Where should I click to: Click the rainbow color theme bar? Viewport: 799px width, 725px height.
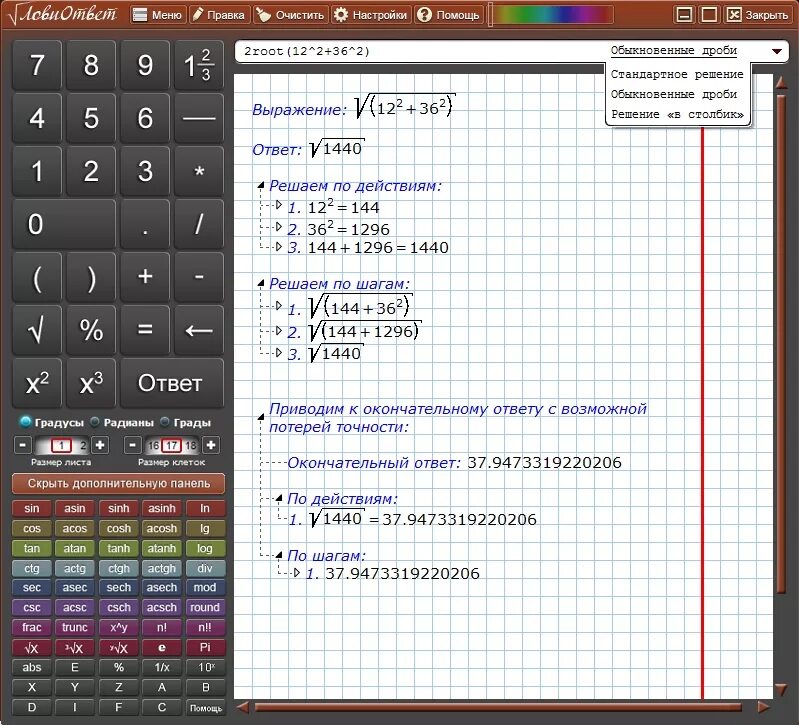point(553,15)
